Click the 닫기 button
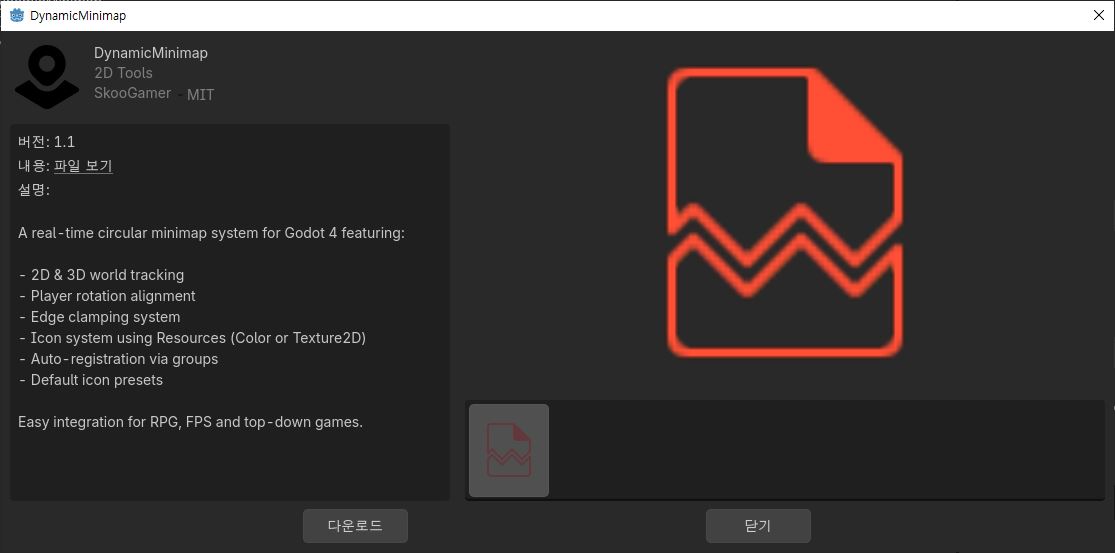Viewport: 1115px width, 553px height. point(758,526)
